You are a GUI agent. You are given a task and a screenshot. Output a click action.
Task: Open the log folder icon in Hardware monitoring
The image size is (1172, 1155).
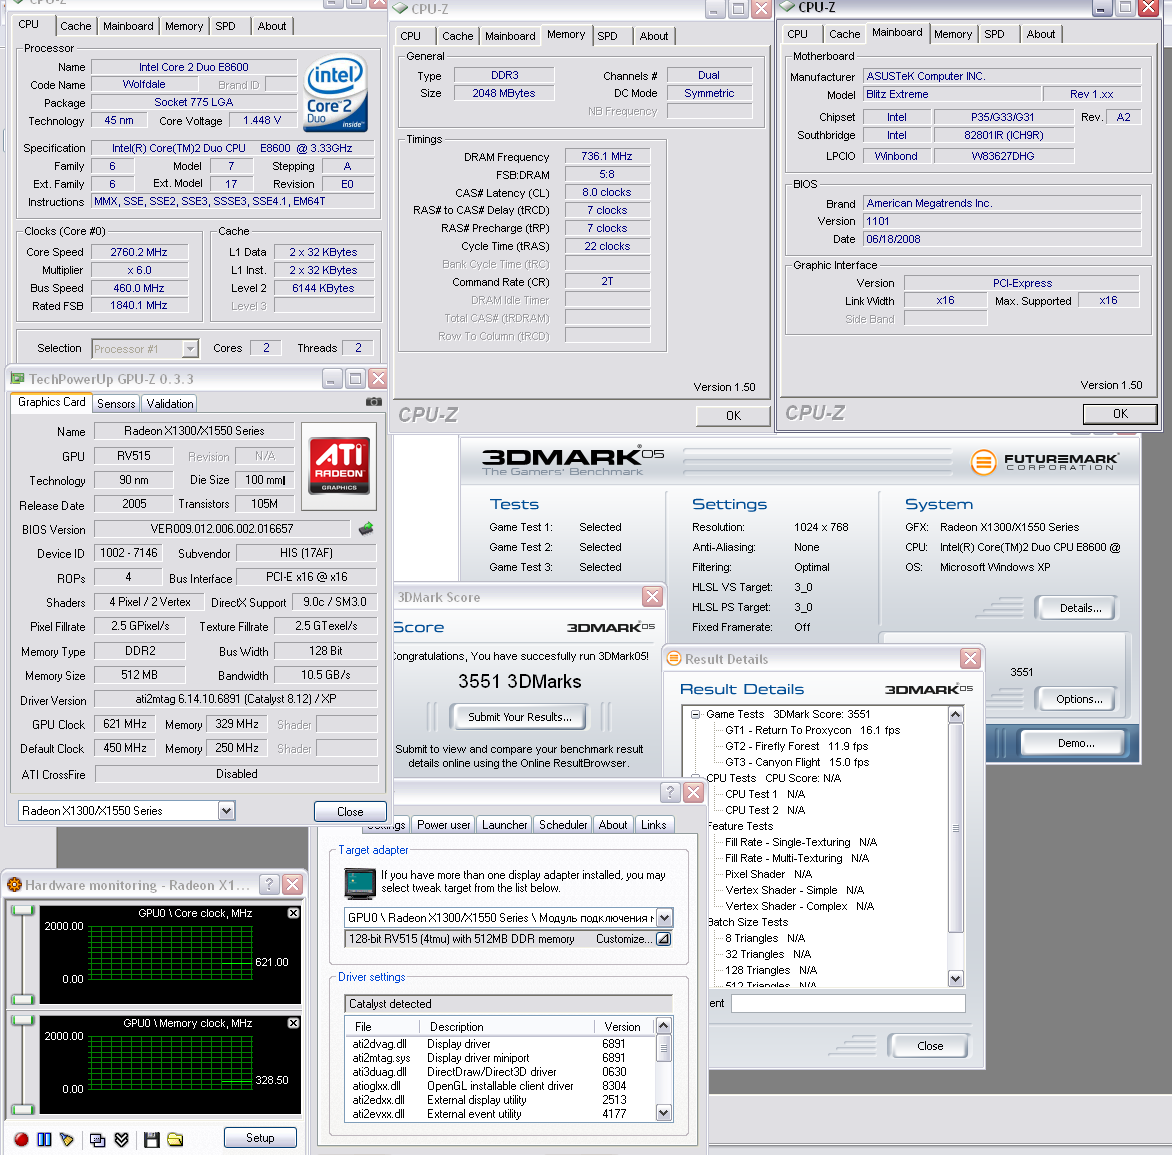click(x=175, y=1139)
